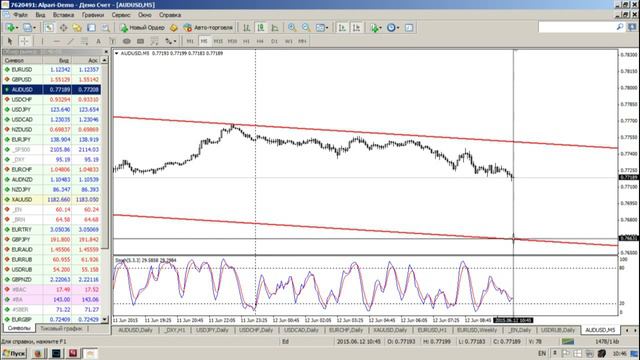Screen dimensions: 640x360
Task: Switch to H1 timeframe
Action: [x=246, y=41]
